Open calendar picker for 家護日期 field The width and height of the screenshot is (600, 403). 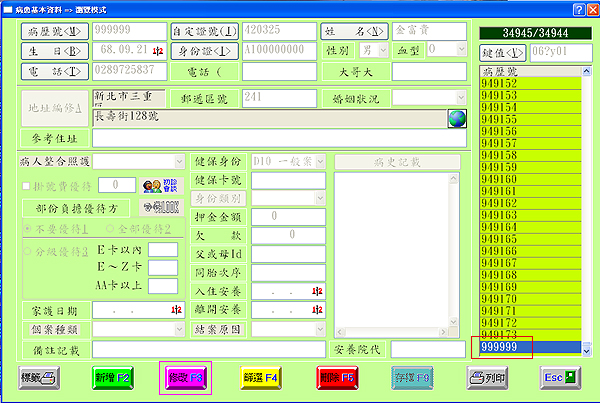[175, 311]
